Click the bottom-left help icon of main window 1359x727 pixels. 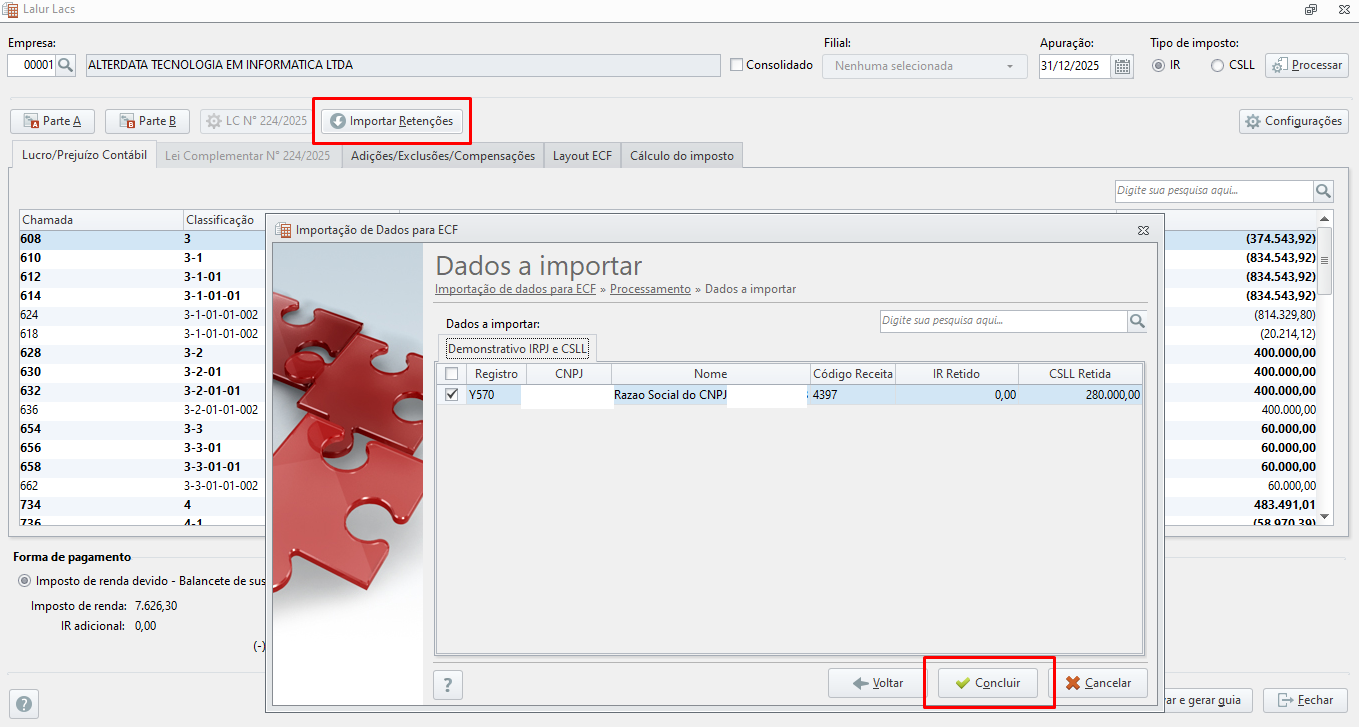25,703
